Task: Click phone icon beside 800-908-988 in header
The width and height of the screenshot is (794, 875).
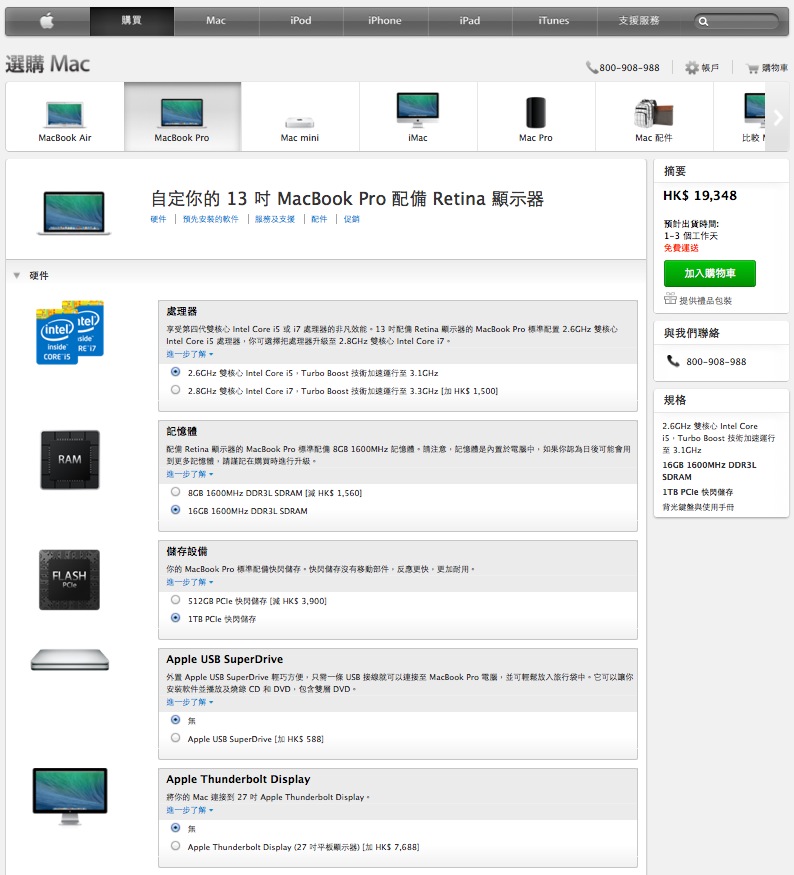Action: click(x=591, y=68)
